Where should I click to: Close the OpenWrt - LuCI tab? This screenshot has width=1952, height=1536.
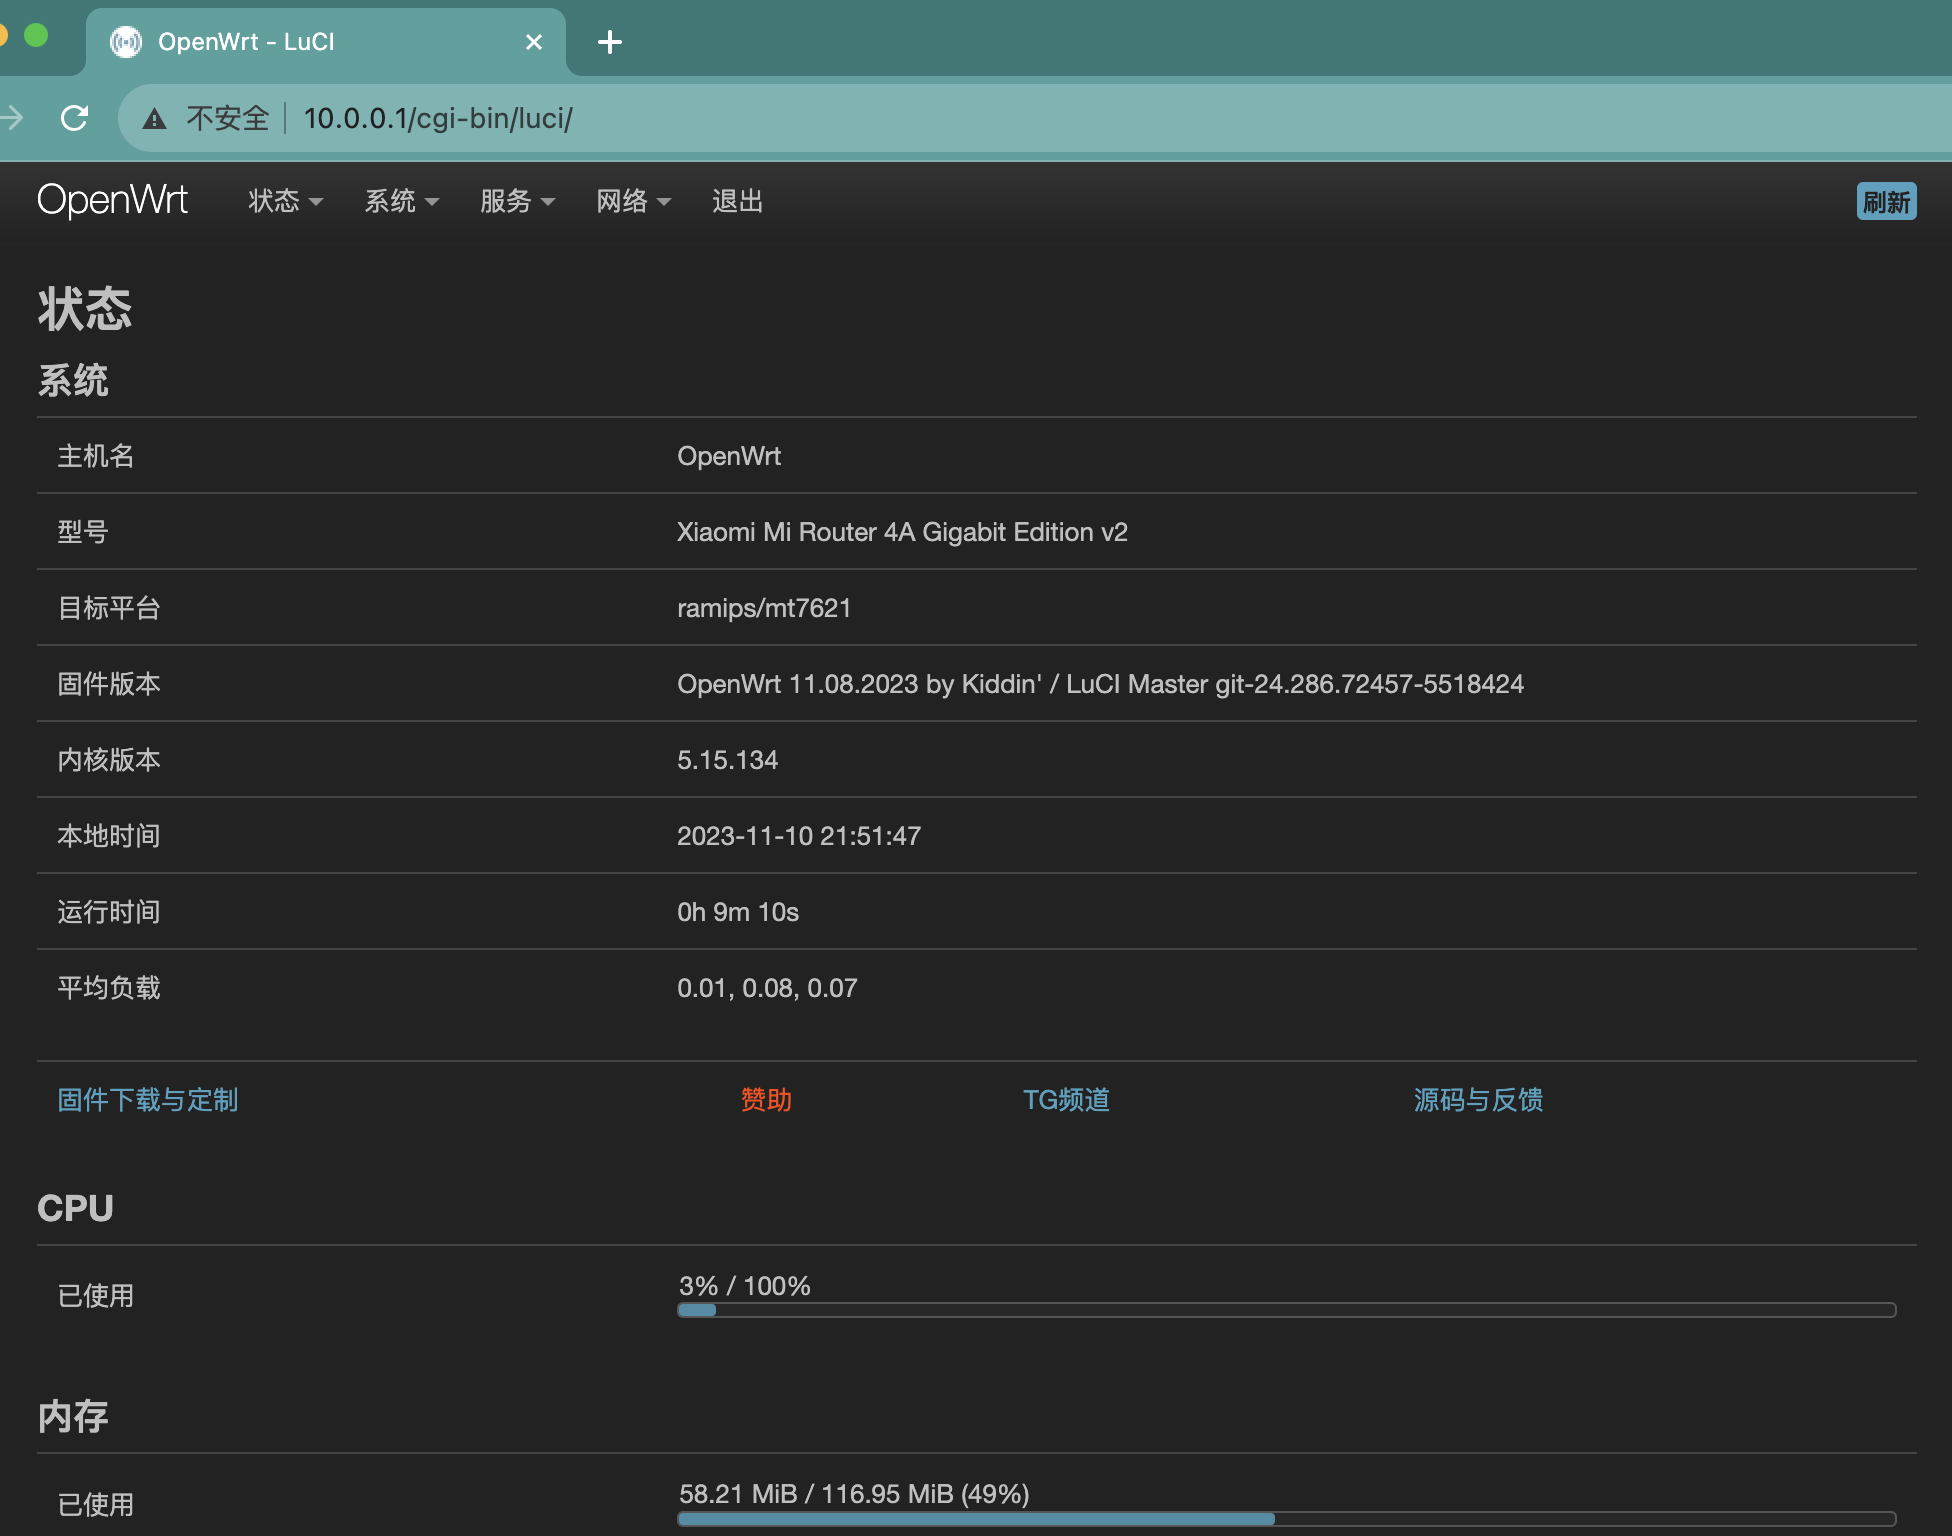[x=534, y=42]
